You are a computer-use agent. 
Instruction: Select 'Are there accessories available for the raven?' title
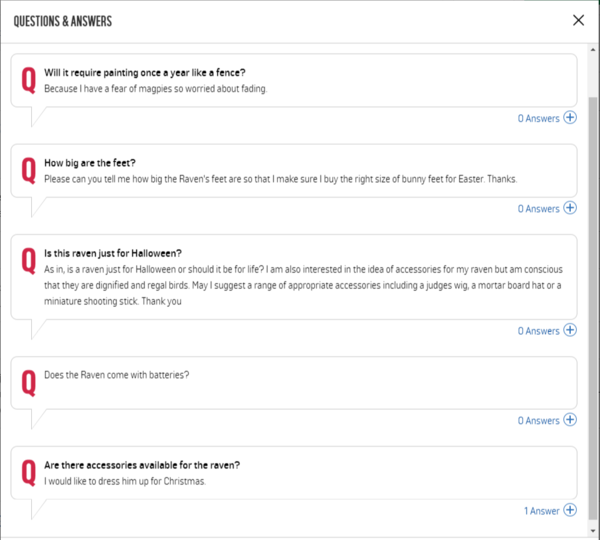[x=142, y=465]
